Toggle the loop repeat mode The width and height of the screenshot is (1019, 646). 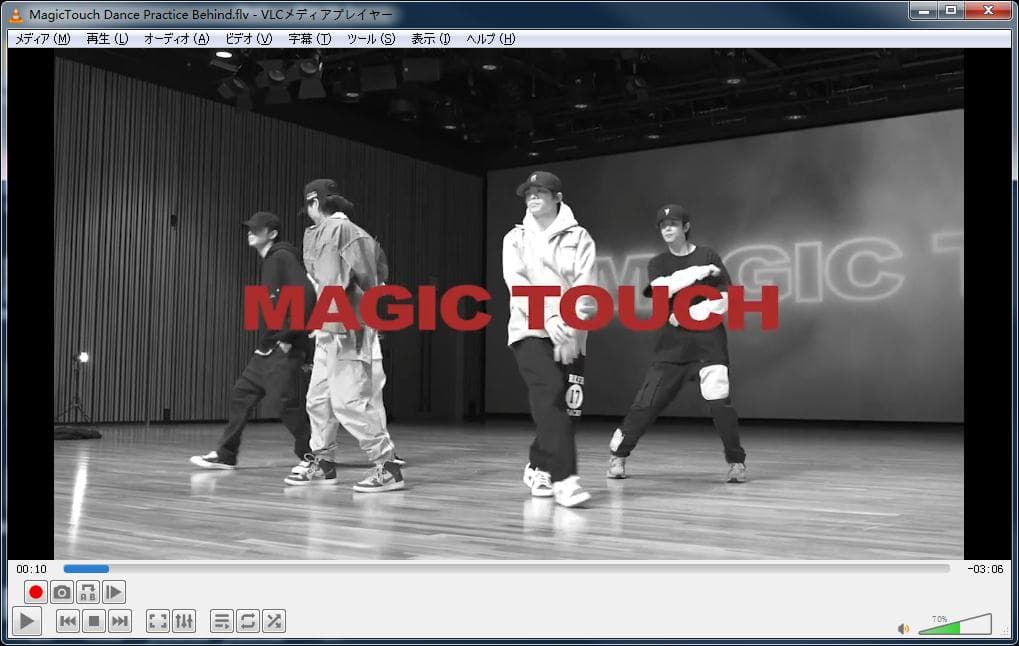(248, 621)
